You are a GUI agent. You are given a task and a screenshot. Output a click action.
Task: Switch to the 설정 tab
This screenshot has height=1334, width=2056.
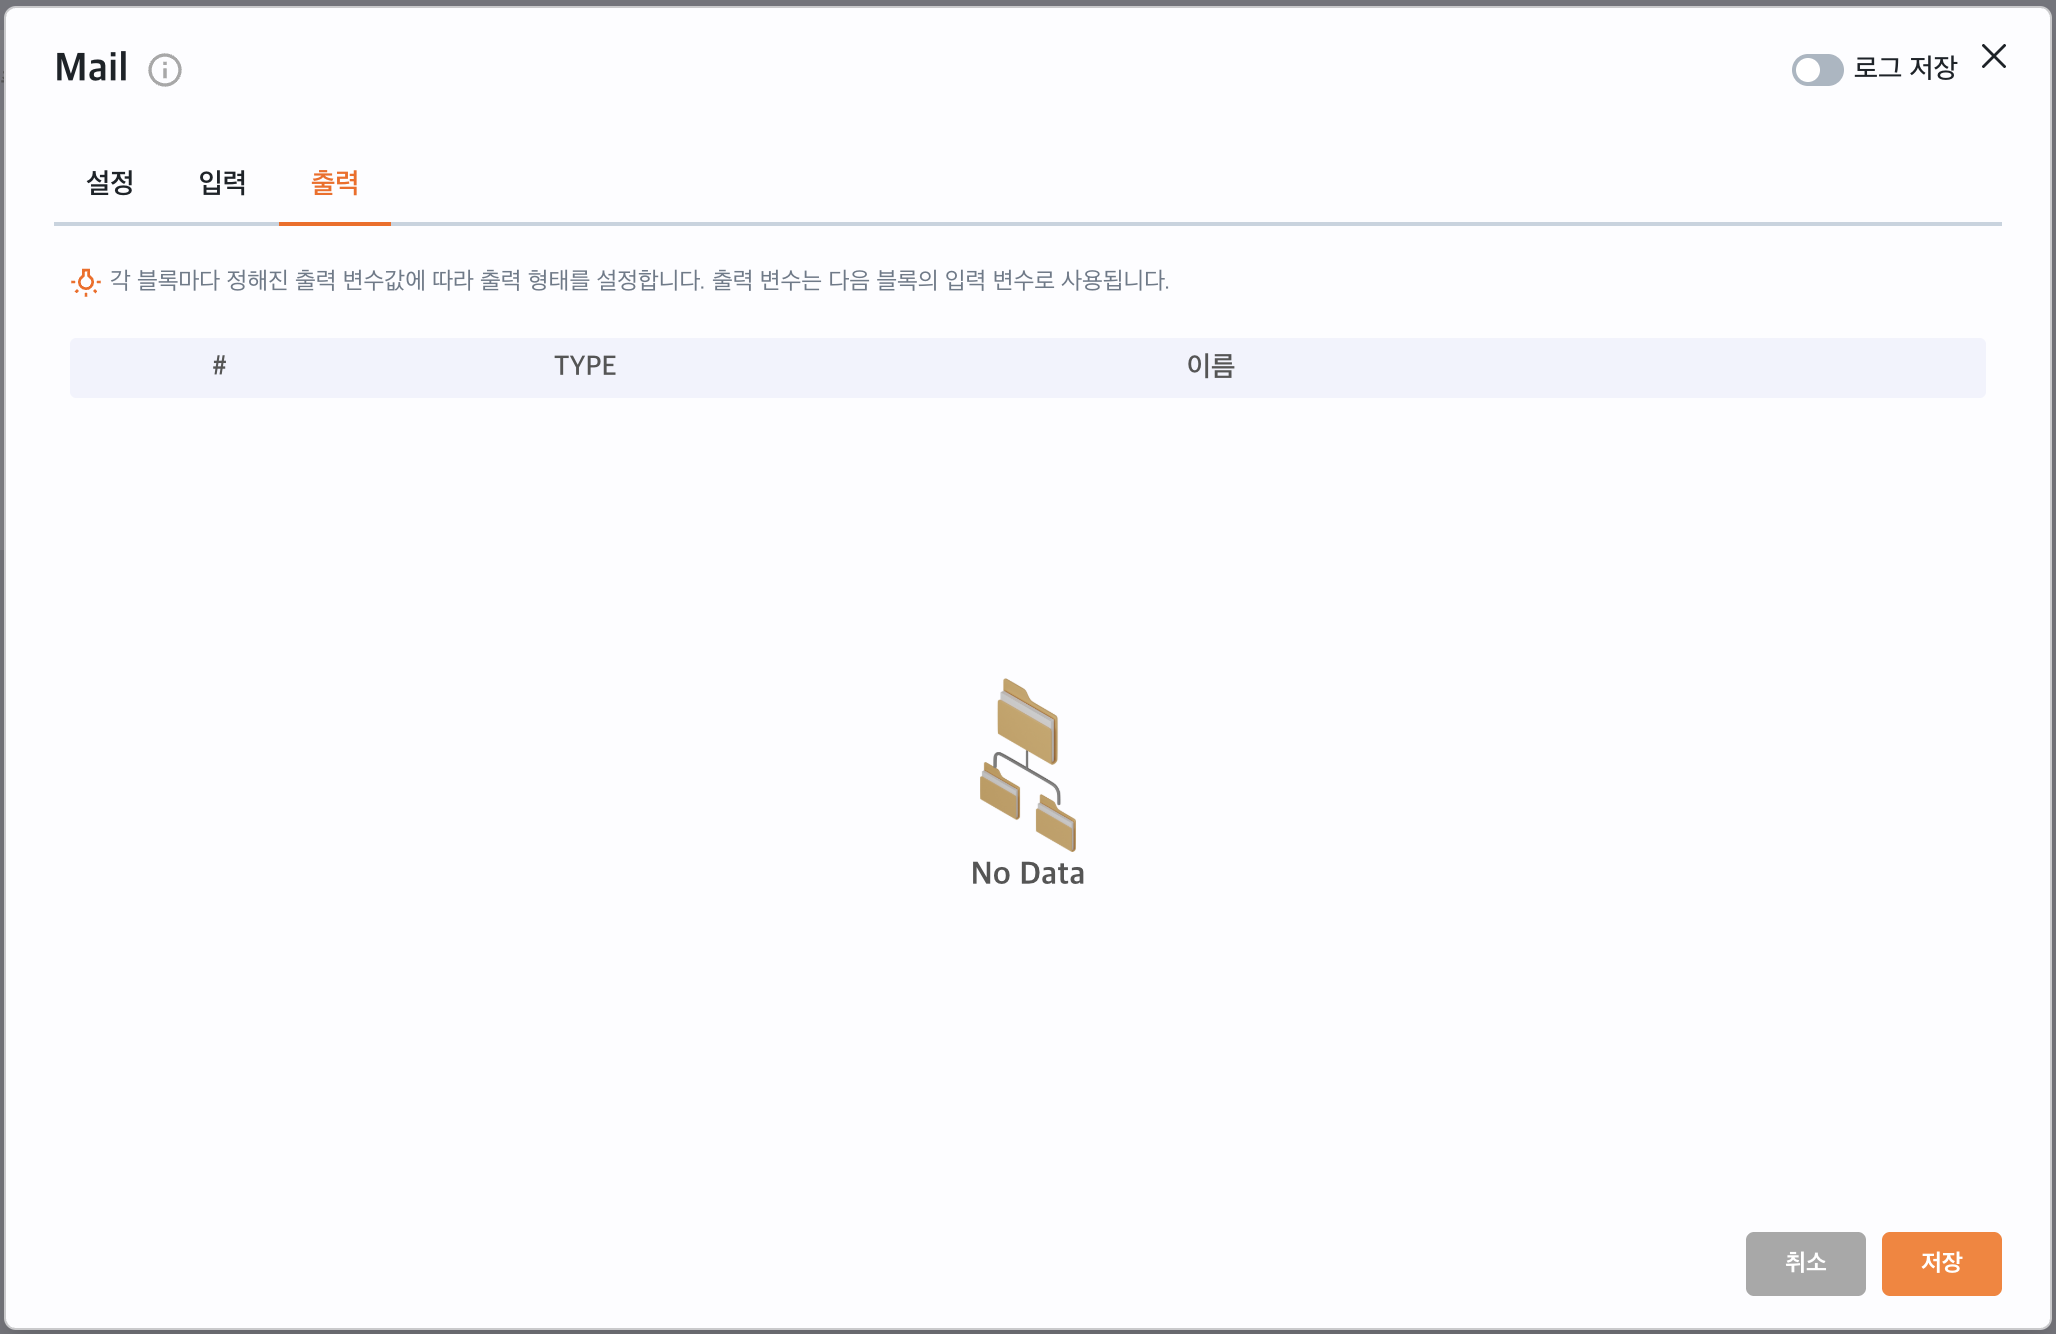110,182
